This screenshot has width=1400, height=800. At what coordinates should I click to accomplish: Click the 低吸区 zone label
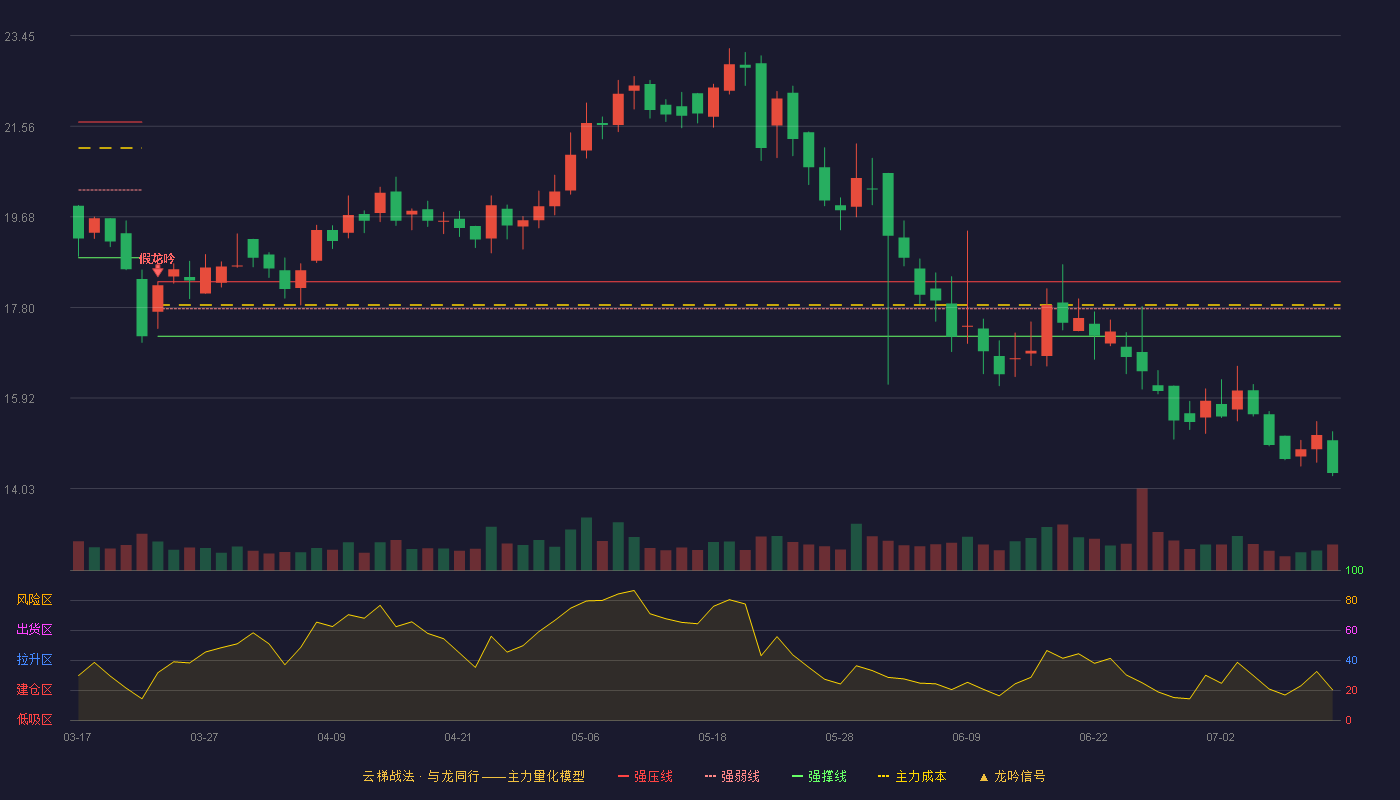click(x=34, y=718)
